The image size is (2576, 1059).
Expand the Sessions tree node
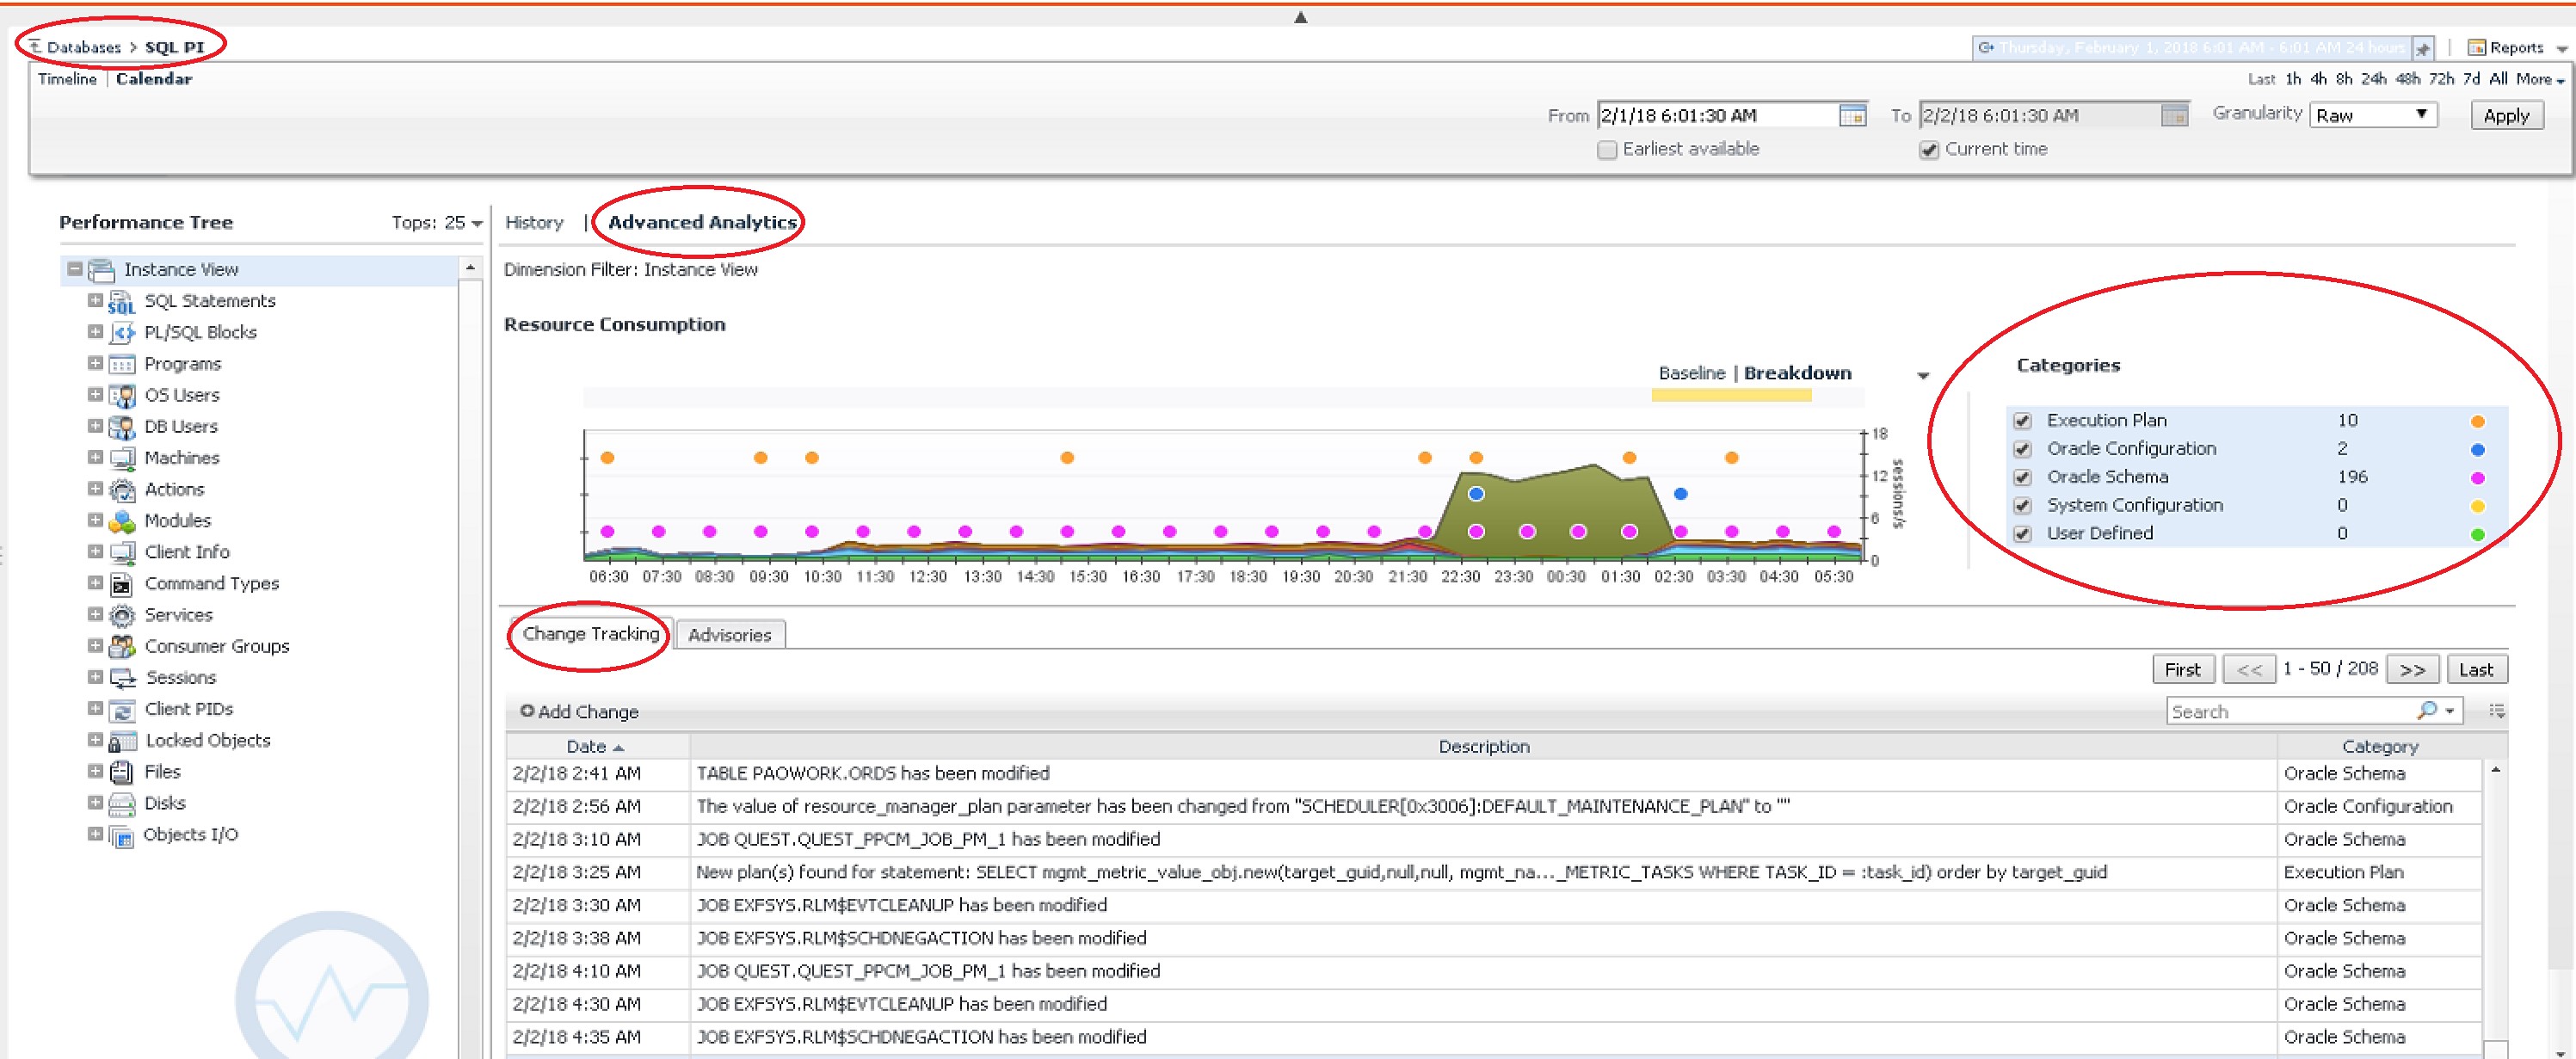(x=95, y=677)
